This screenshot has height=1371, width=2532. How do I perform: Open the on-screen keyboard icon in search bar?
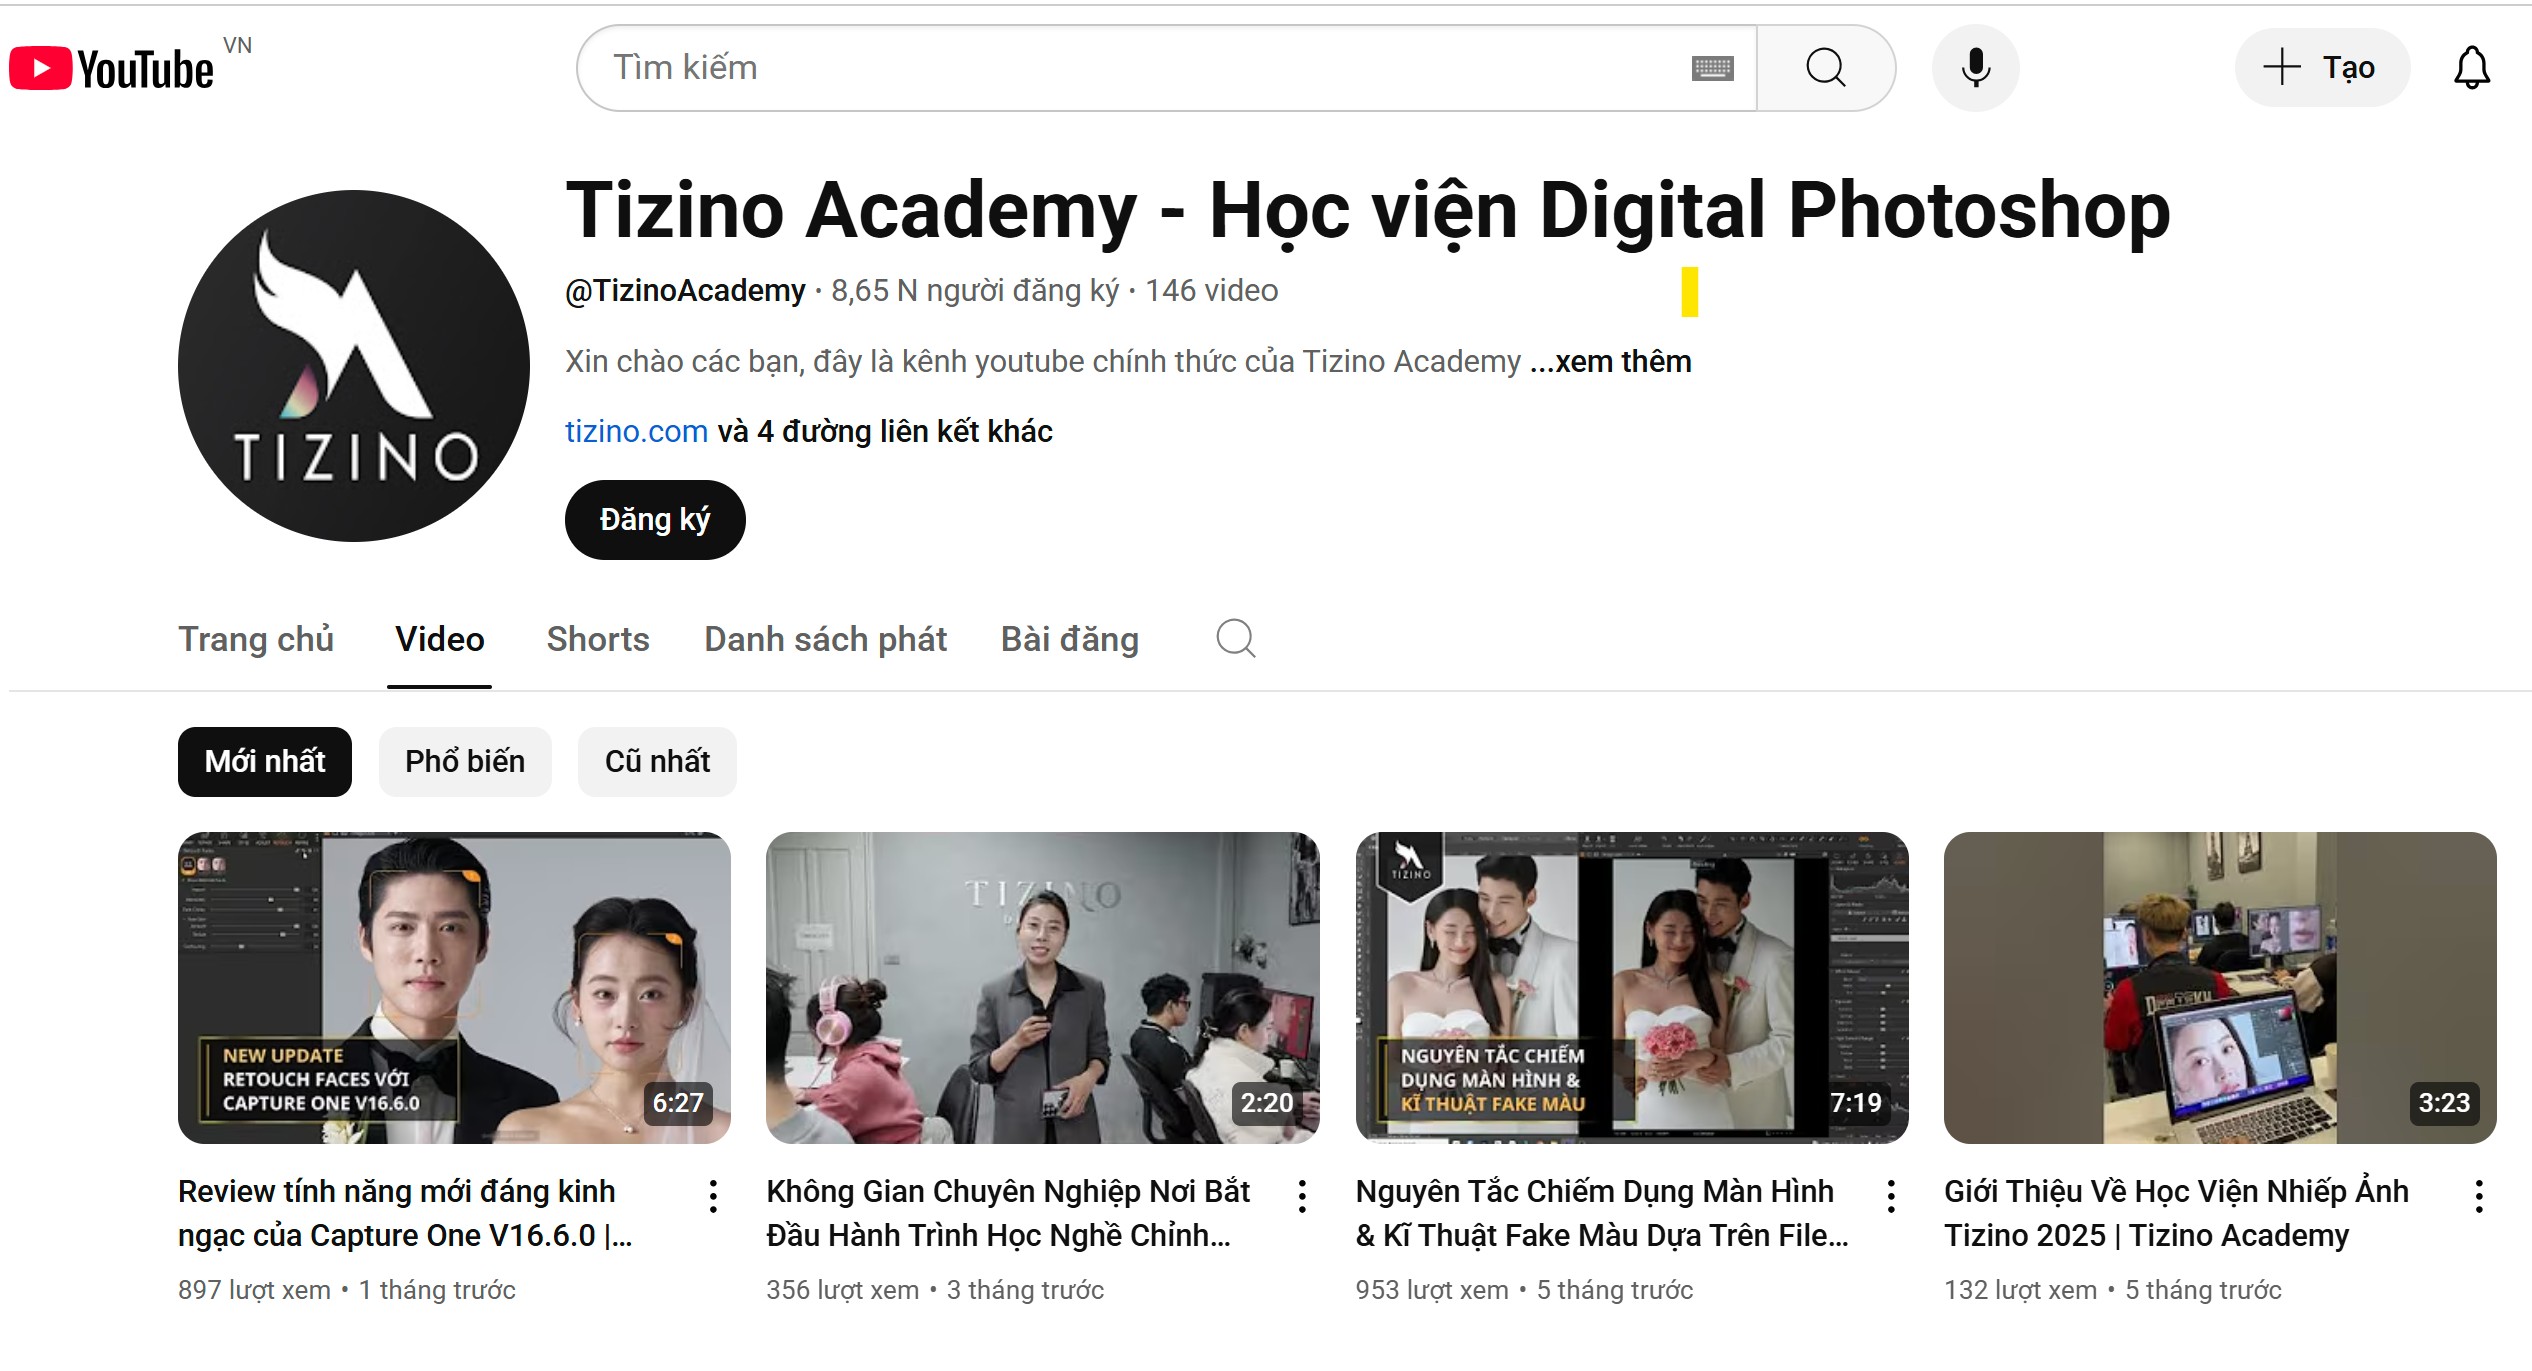click(1712, 68)
